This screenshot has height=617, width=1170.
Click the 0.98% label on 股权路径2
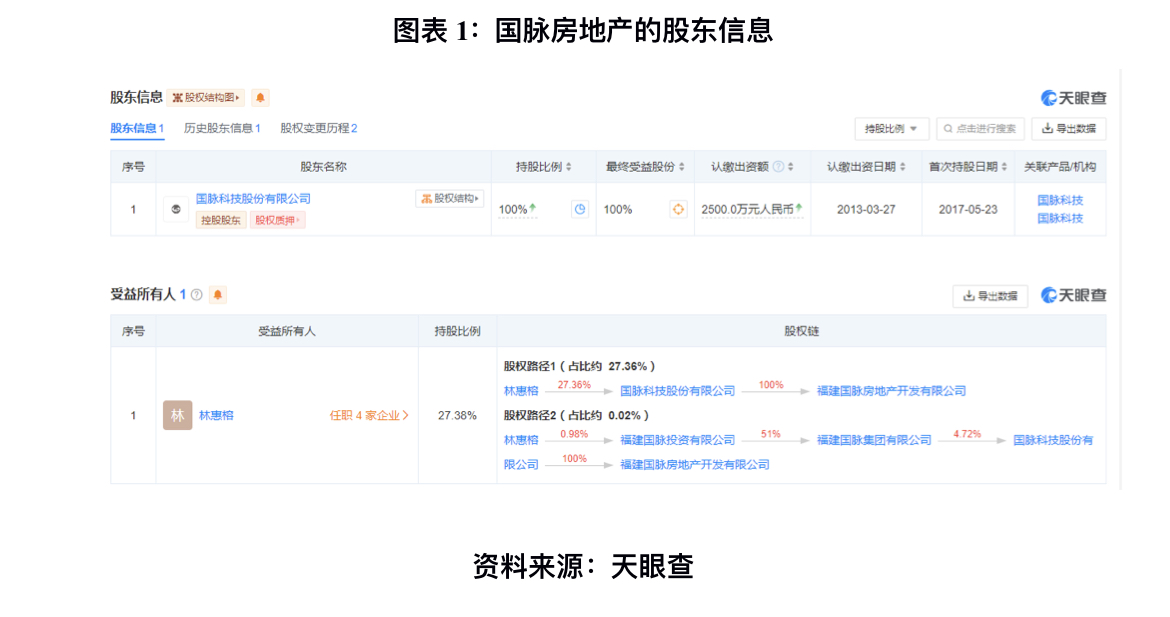(x=575, y=434)
